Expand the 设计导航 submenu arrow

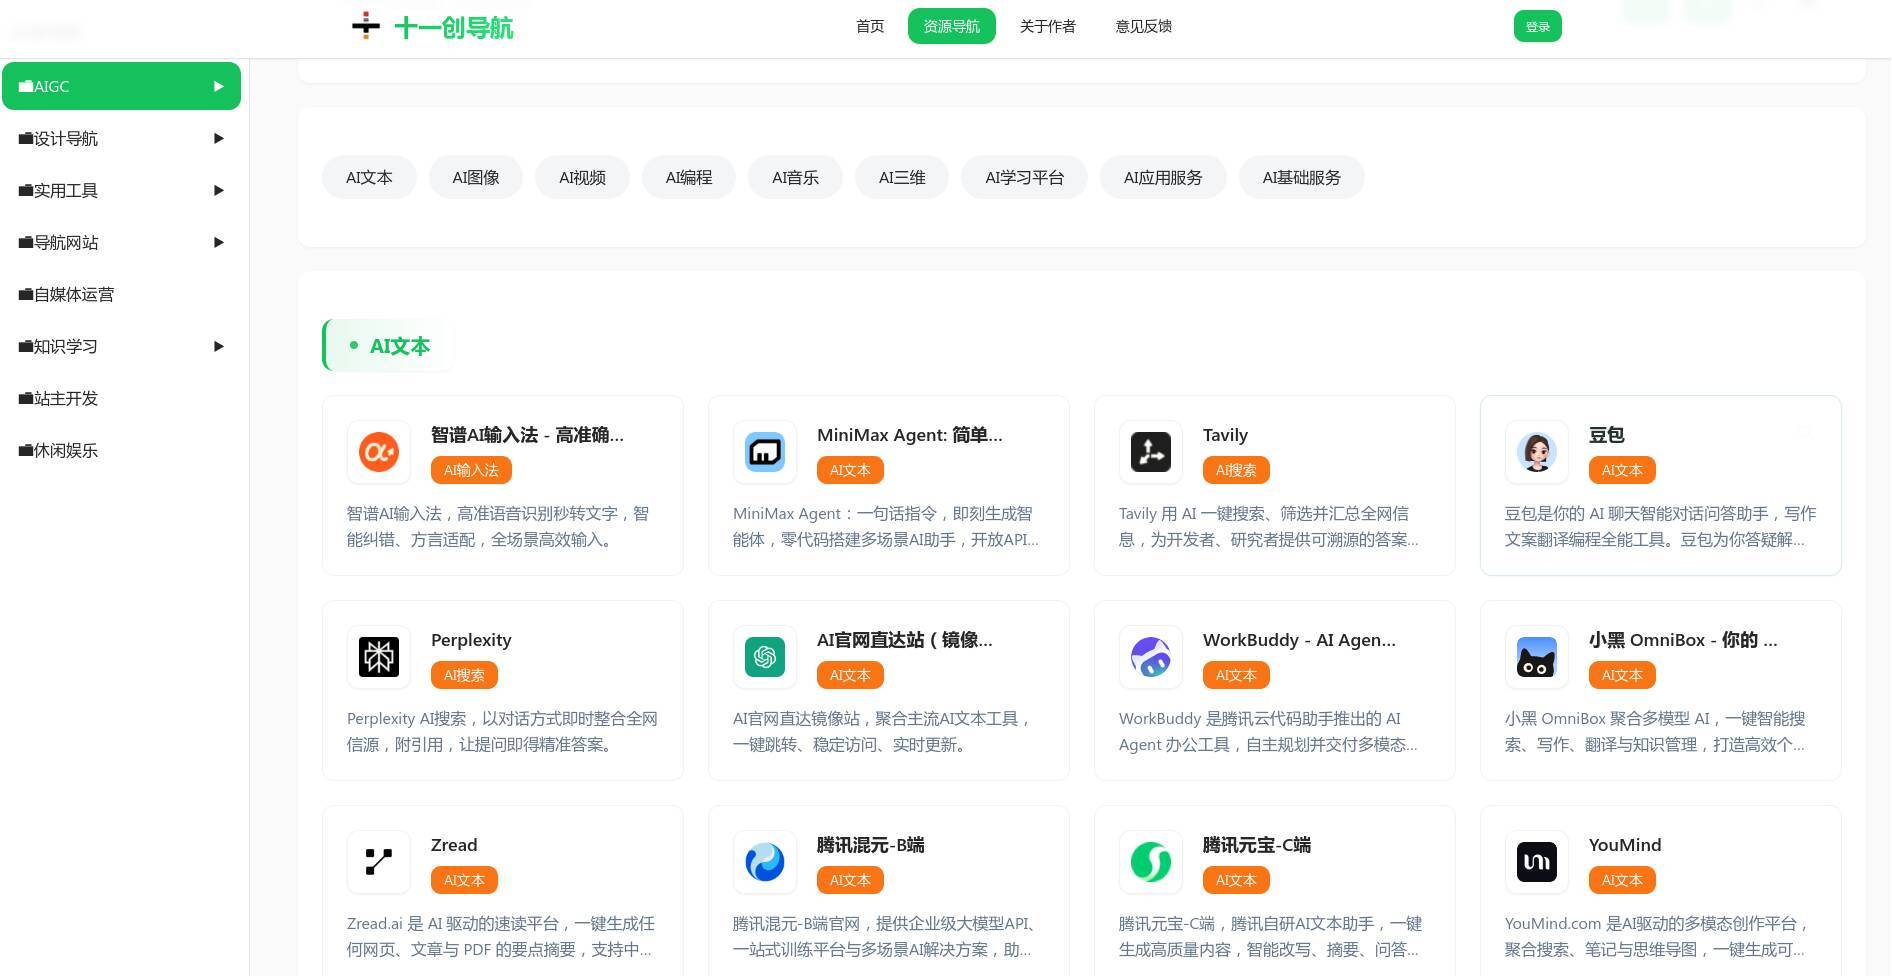click(x=219, y=138)
